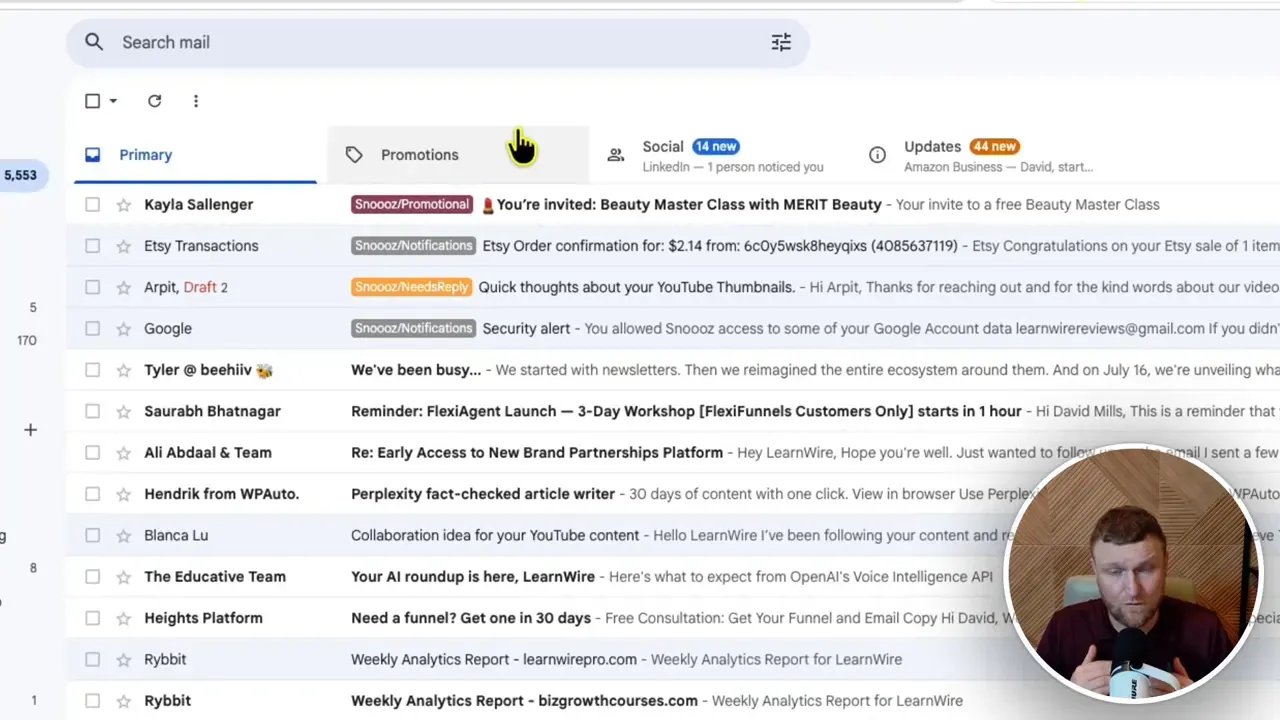
Task: Click into the Search mail field
Action: (438, 42)
